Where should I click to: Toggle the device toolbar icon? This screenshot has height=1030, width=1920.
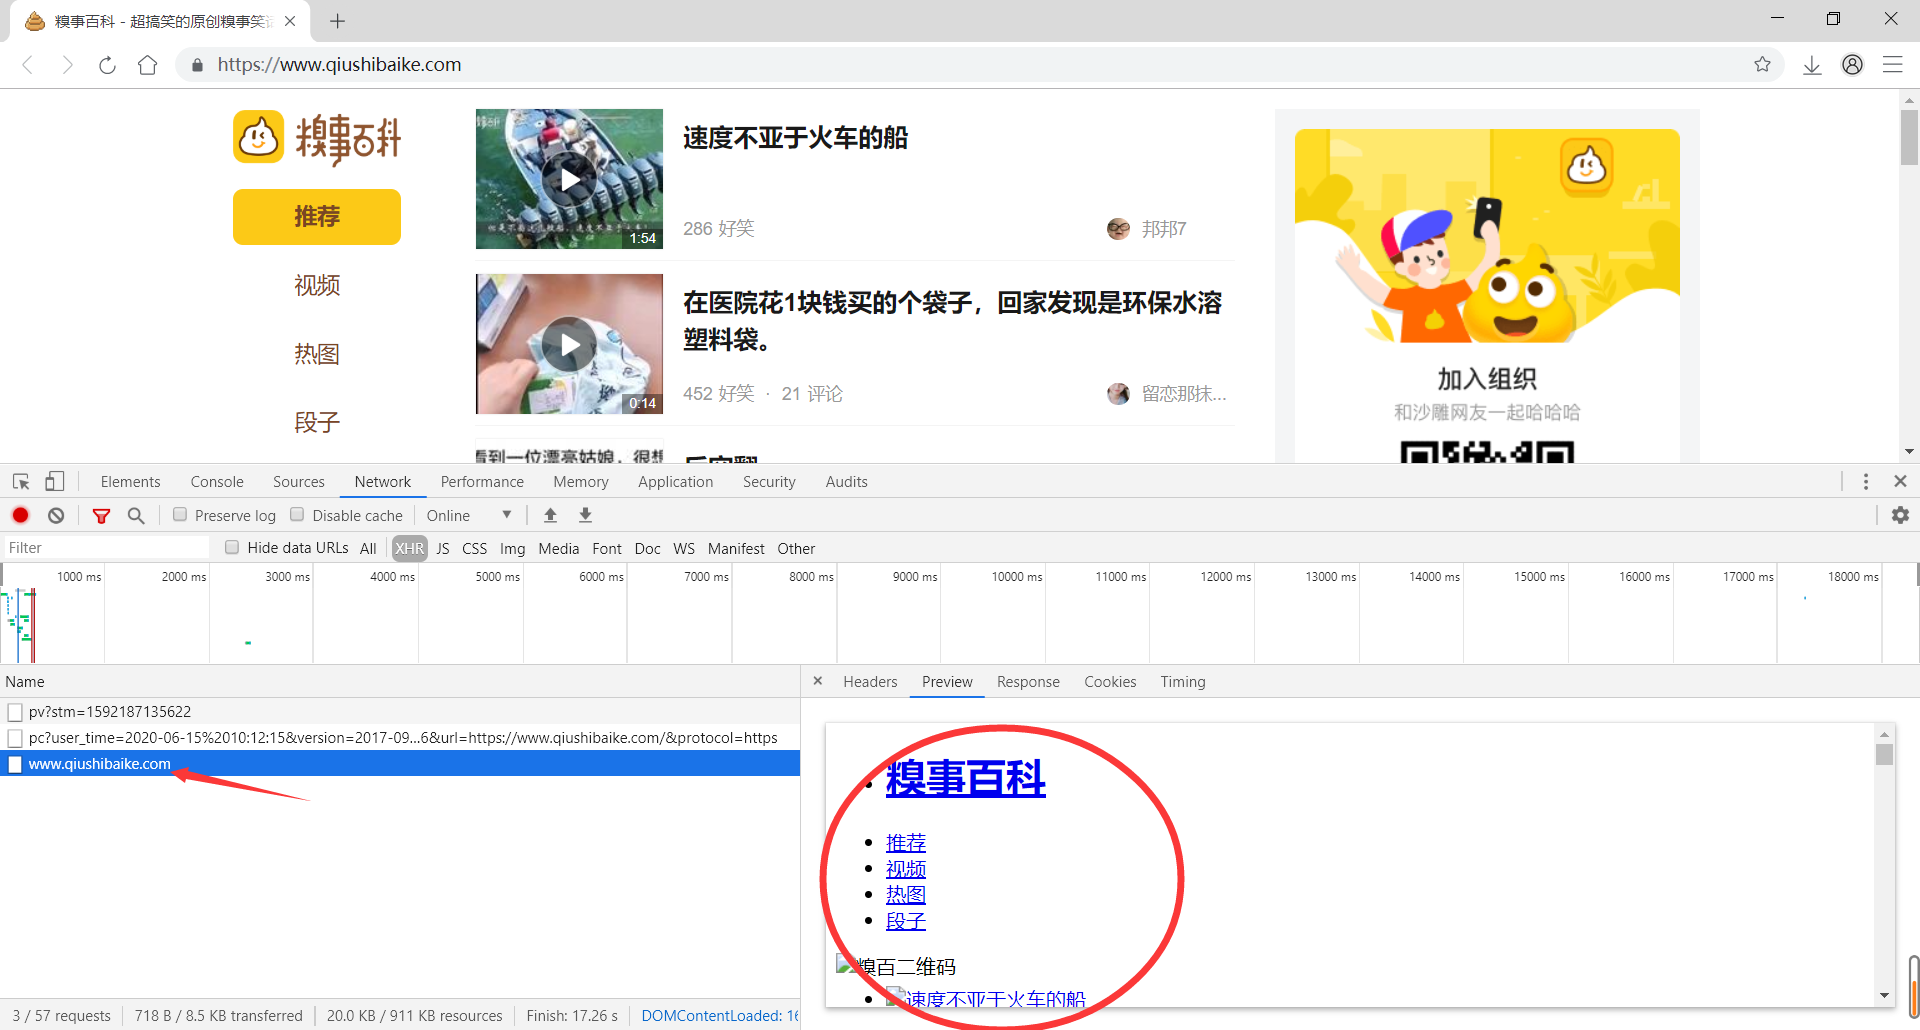pyautogui.click(x=54, y=482)
